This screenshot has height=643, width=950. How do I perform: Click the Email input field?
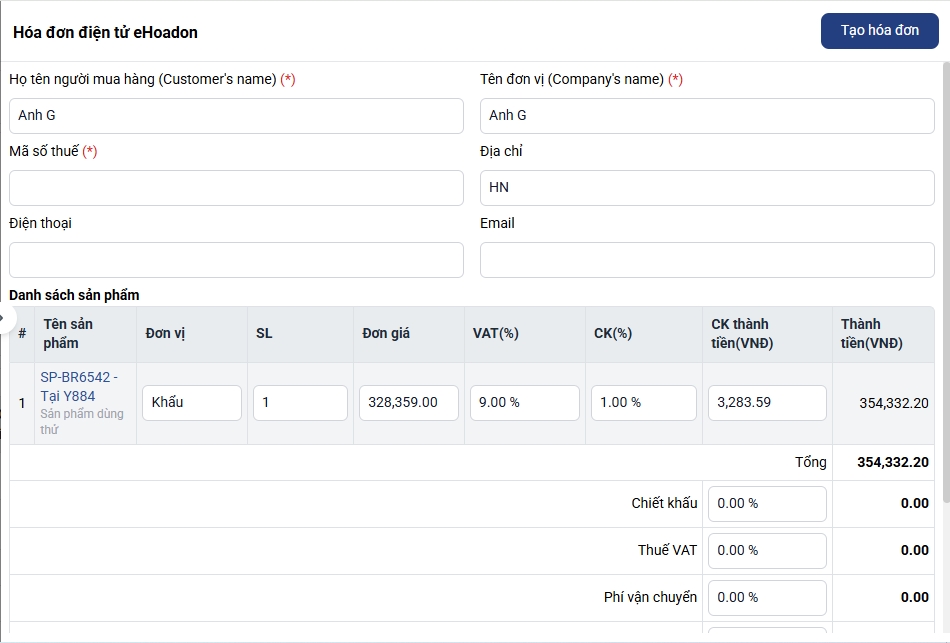pos(707,260)
